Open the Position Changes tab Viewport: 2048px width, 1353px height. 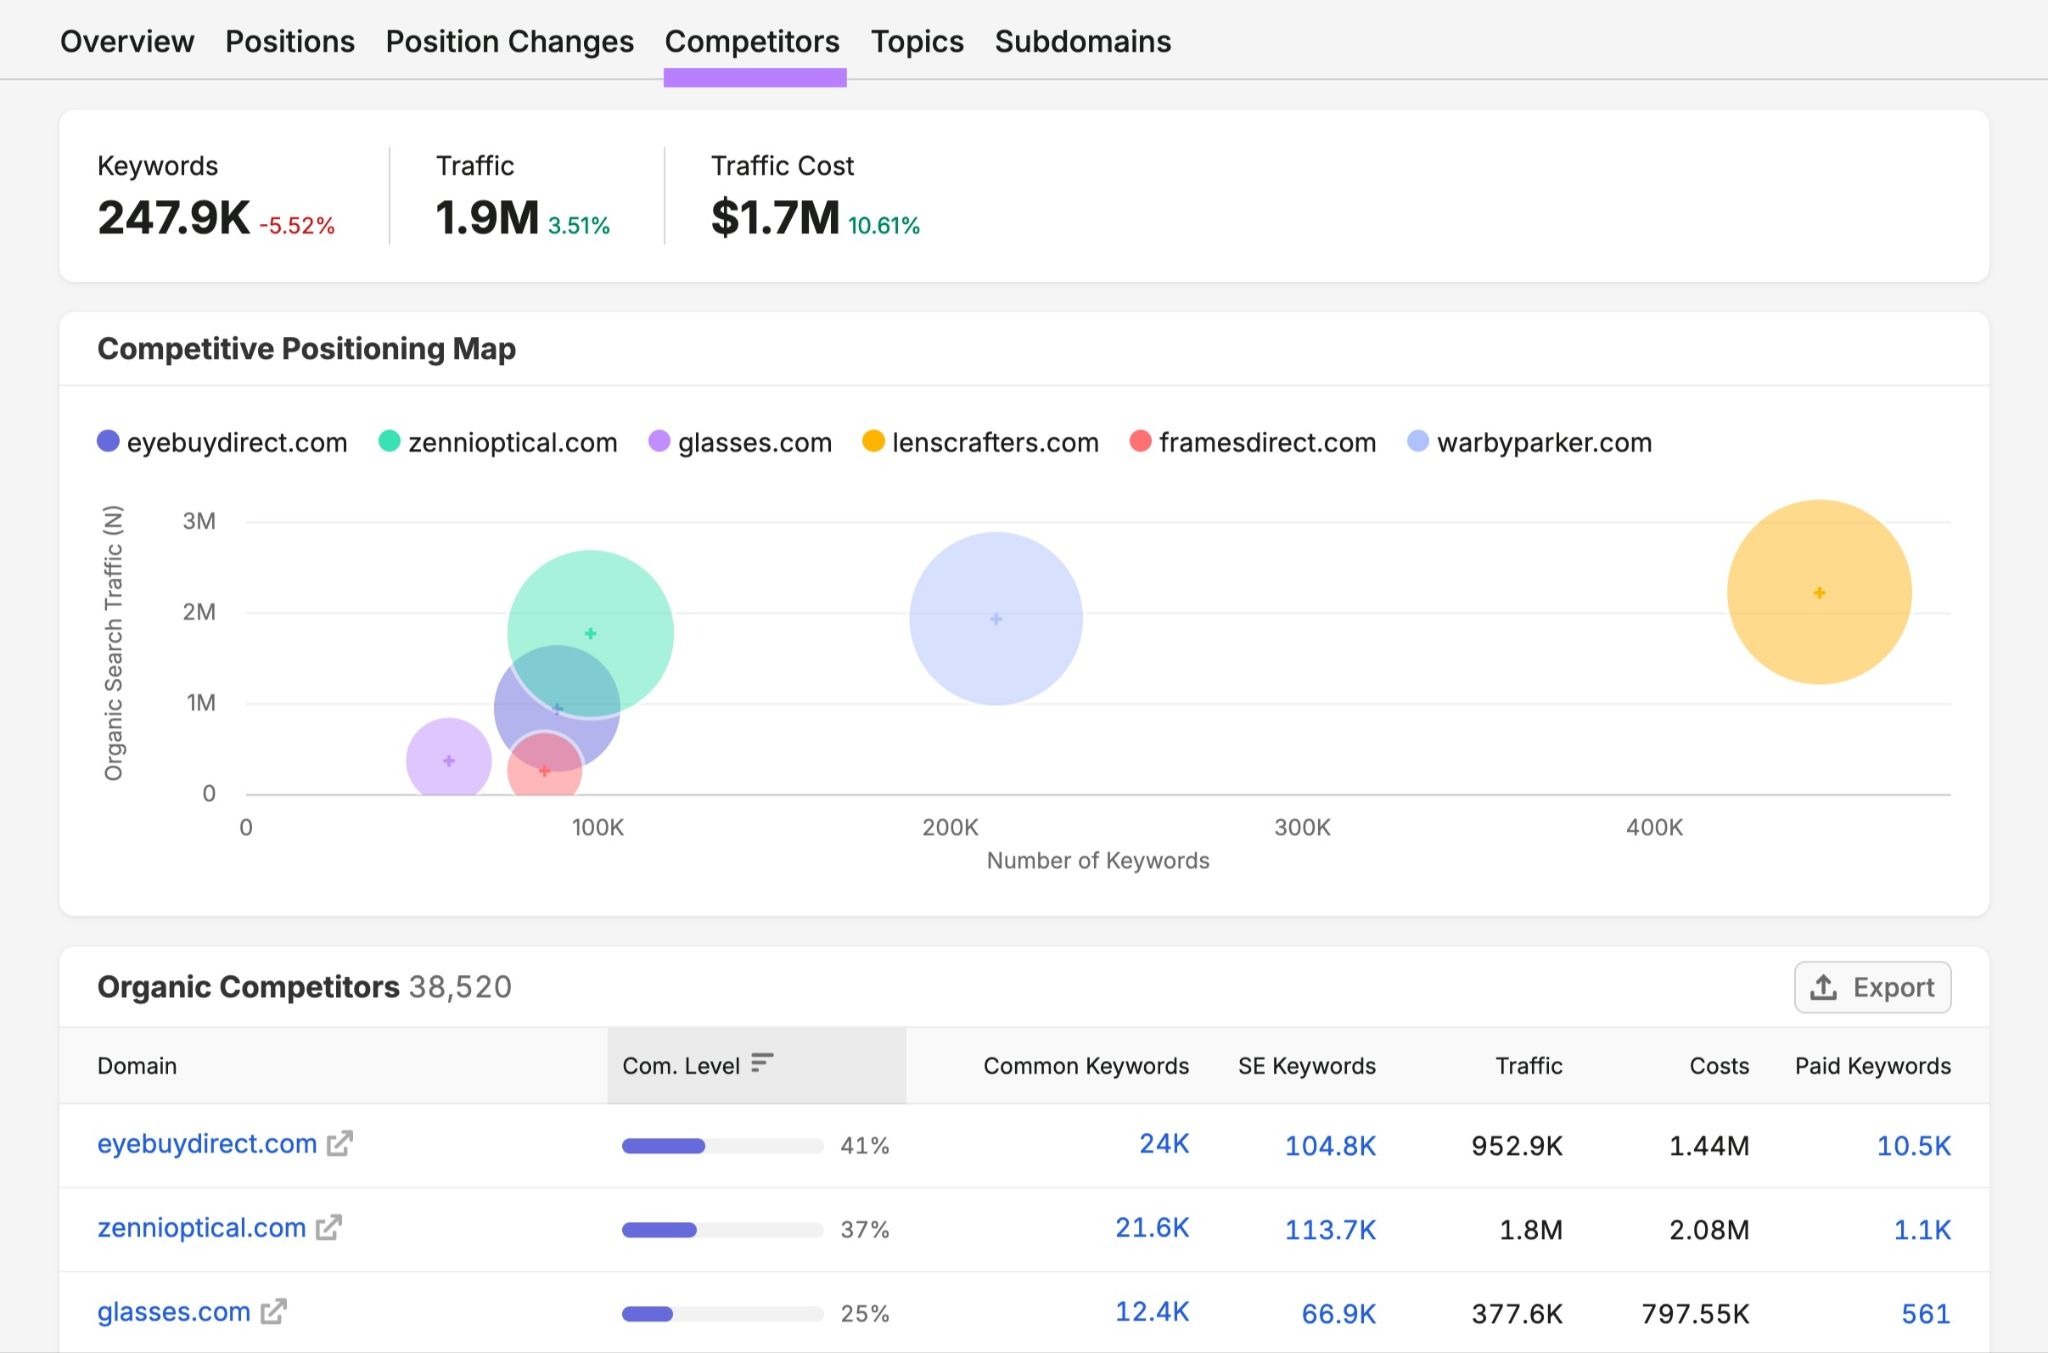click(510, 41)
